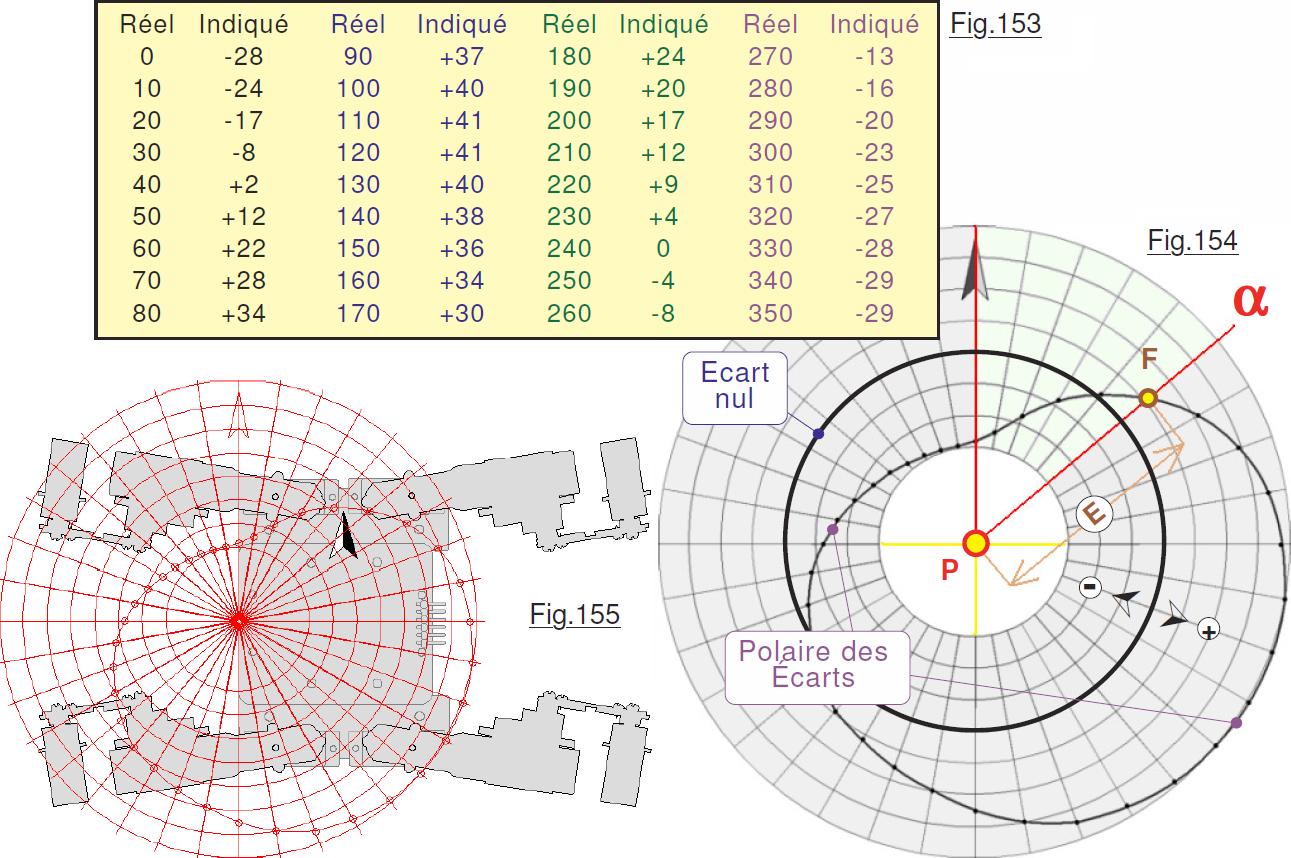Click the Réel cell '130'
Screen dimensions: 1291x858
pyautogui.click(x=358, y=185)
